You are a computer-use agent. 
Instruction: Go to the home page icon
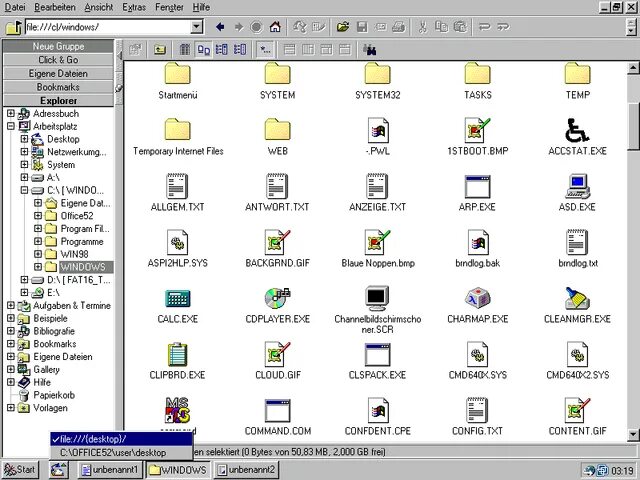[x=275, y=27]
